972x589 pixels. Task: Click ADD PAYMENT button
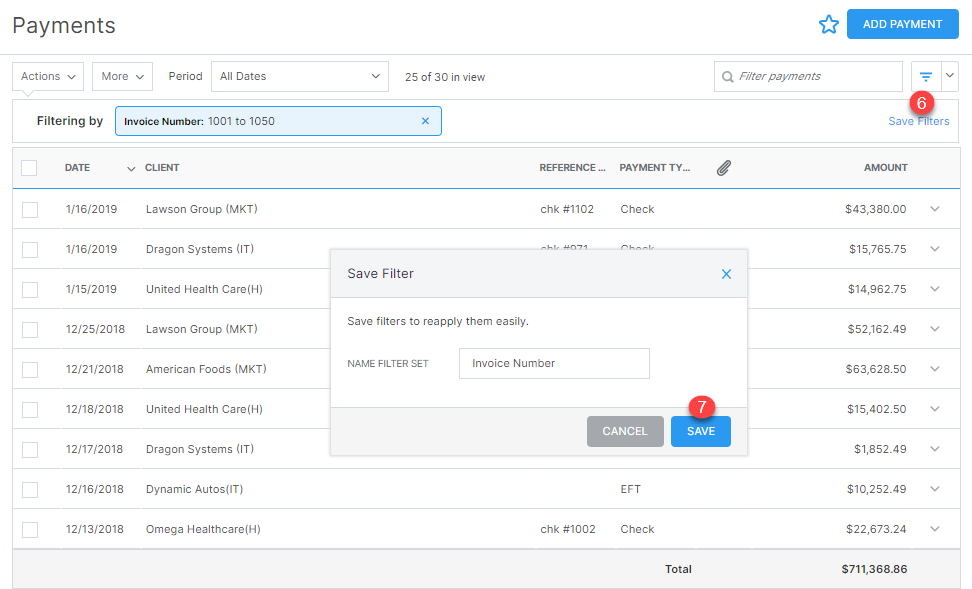(903, 24)
